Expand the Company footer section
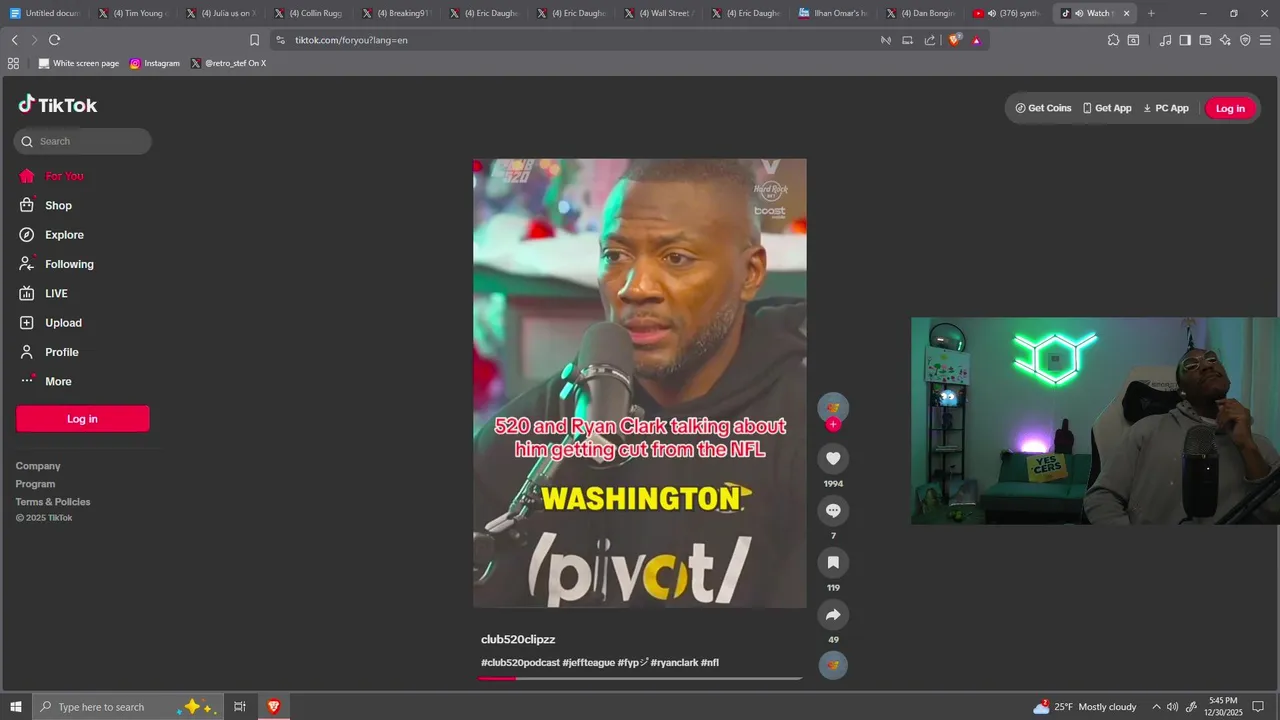 pos(38,466)
